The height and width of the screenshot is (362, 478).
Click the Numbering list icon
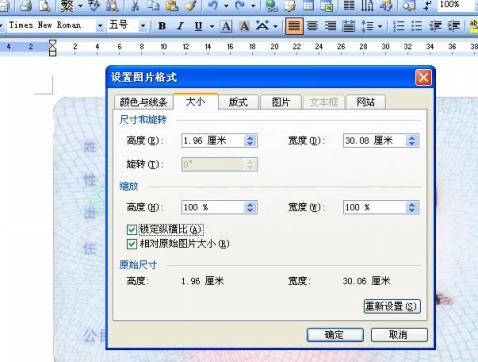399,26
